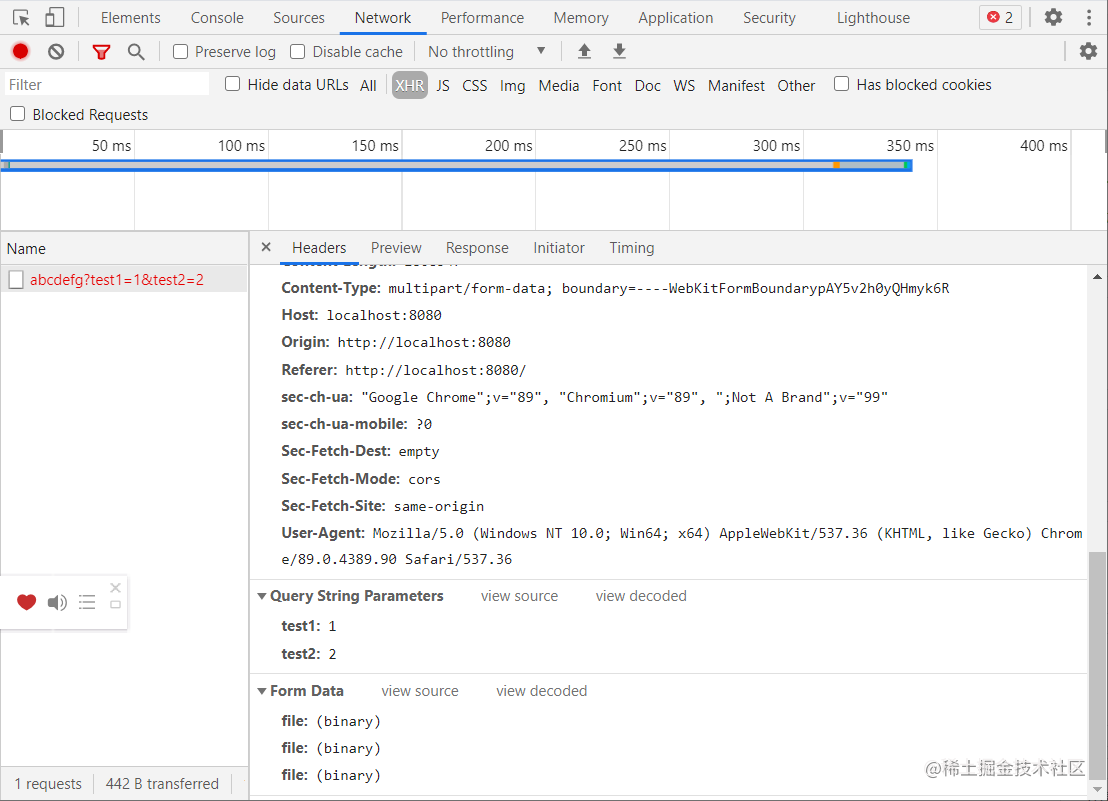Select the Headers tab
The image size is (1108, 801).
[319, 248]
